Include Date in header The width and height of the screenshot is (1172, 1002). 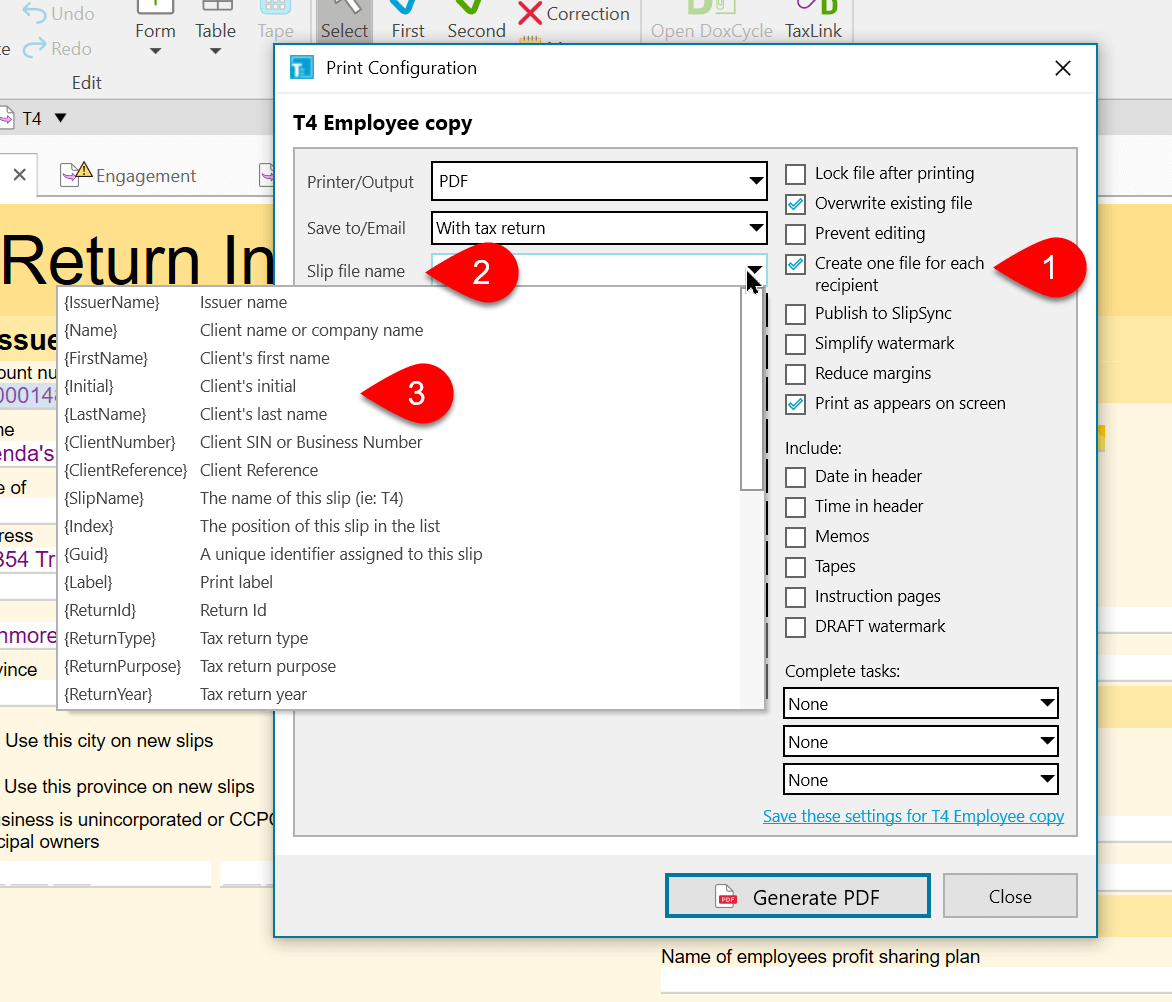coord(795,477)
